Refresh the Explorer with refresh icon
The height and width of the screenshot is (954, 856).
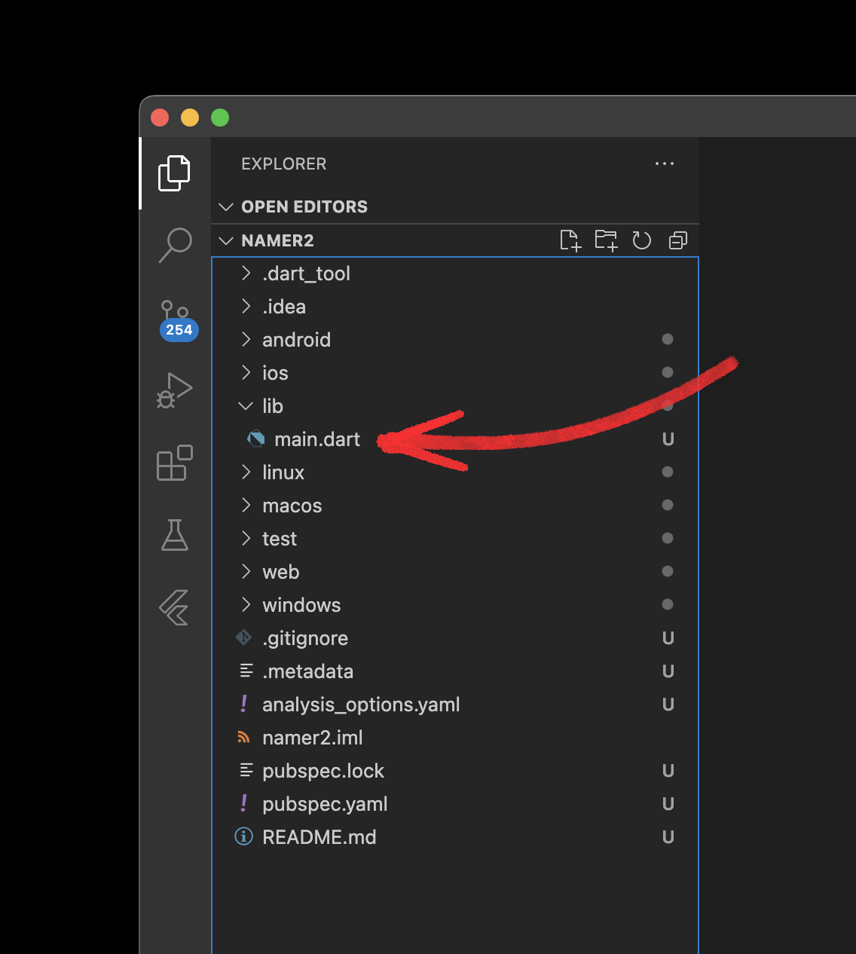(642, 240)
